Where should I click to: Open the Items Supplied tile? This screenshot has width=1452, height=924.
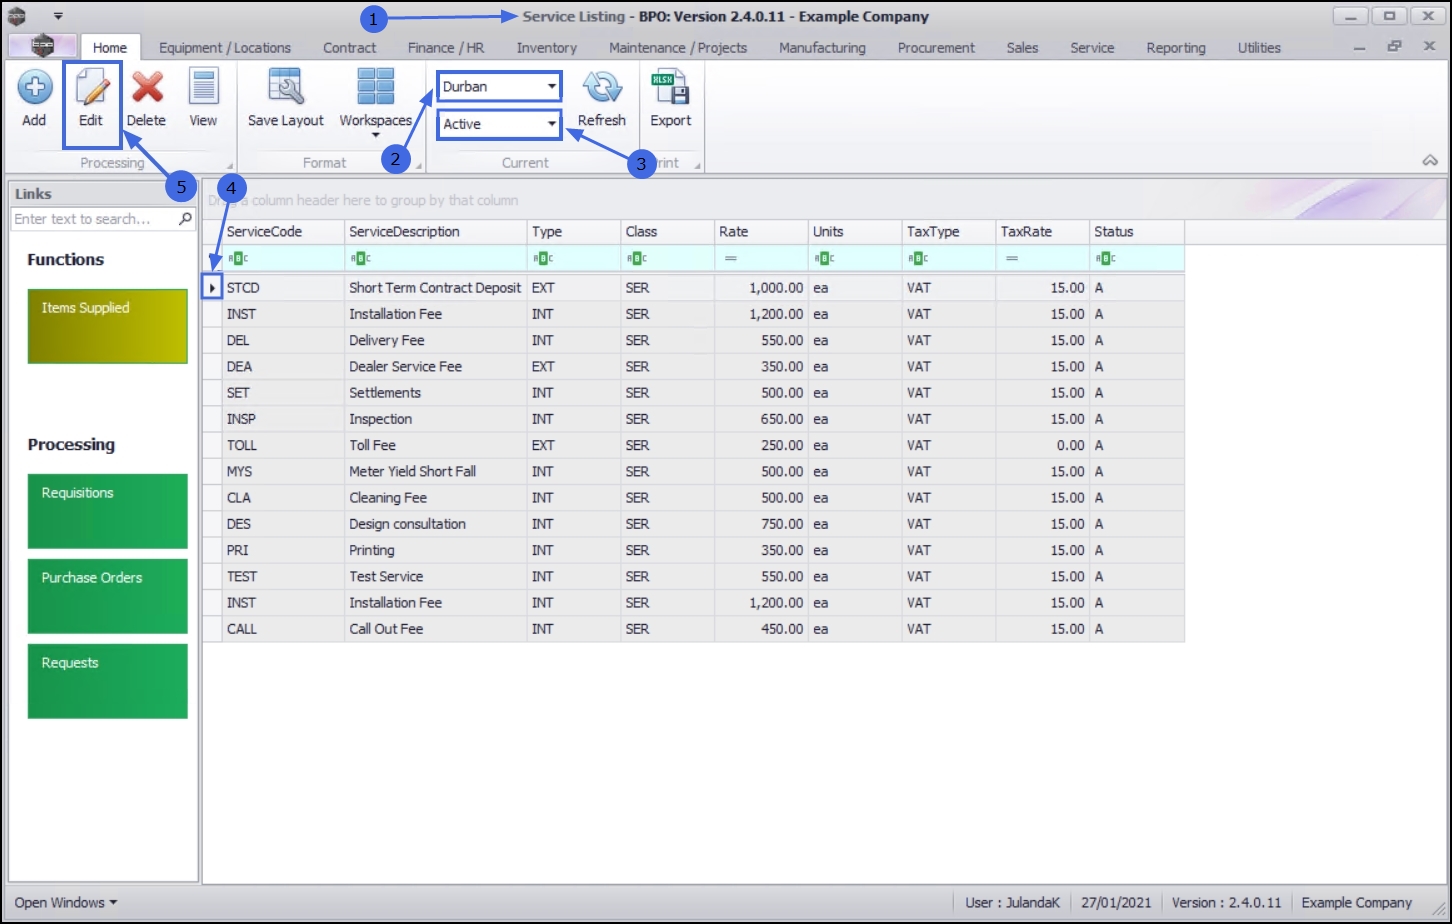(x=108, y=326)
